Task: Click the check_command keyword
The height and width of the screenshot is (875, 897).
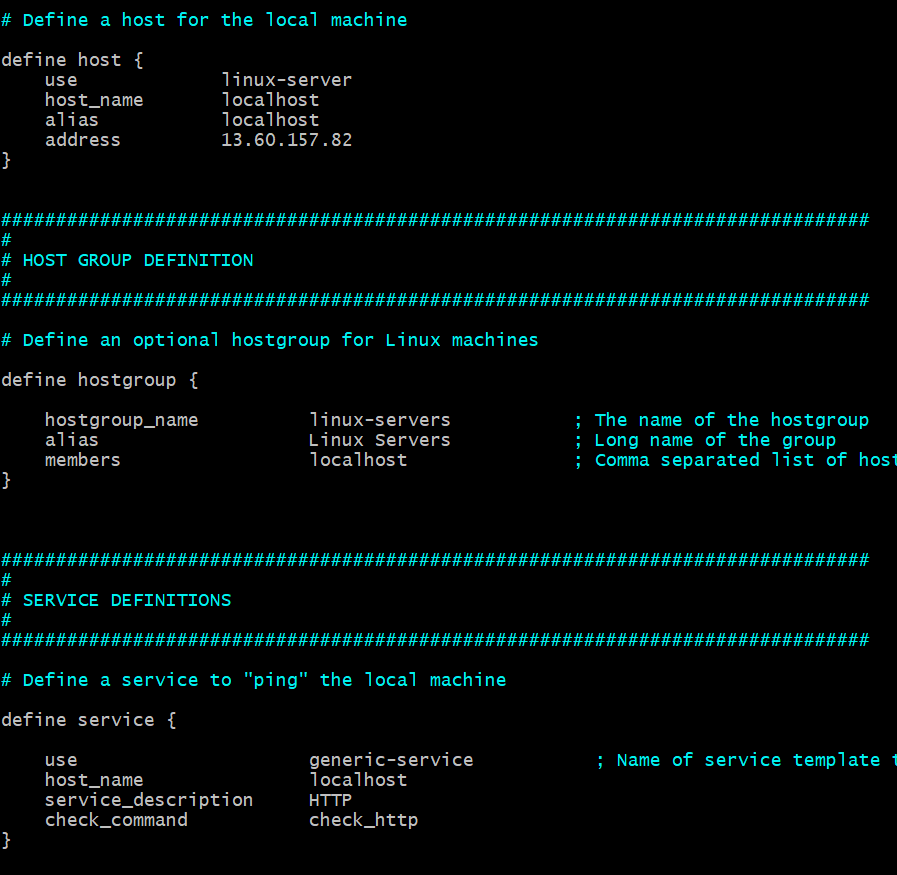Action: [116, 820]
